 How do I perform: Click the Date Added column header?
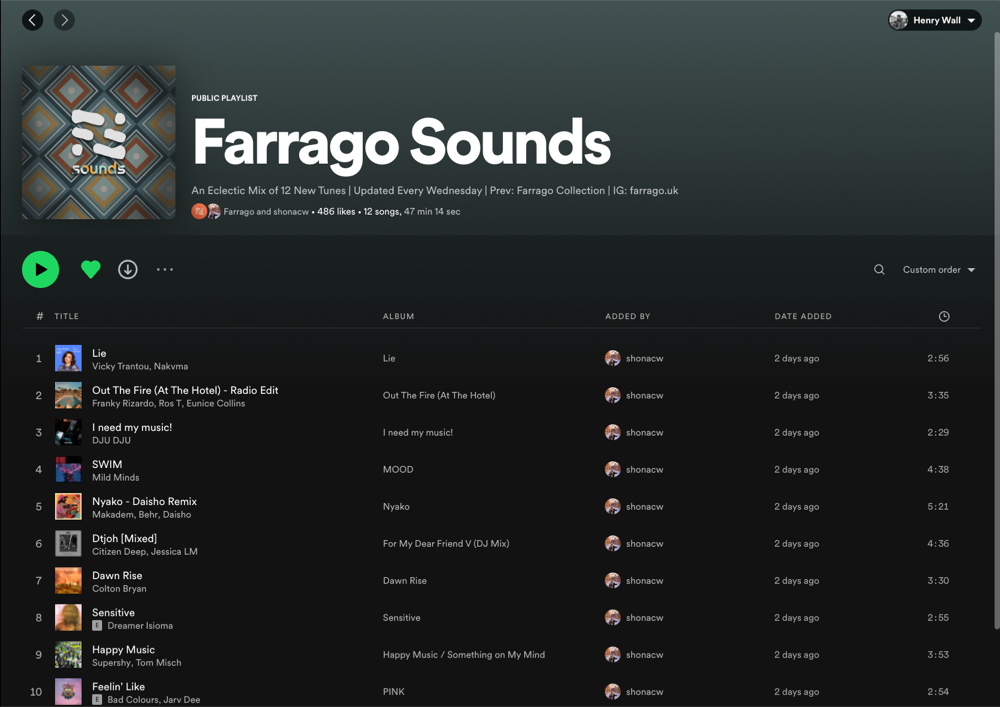click(803, 316)
